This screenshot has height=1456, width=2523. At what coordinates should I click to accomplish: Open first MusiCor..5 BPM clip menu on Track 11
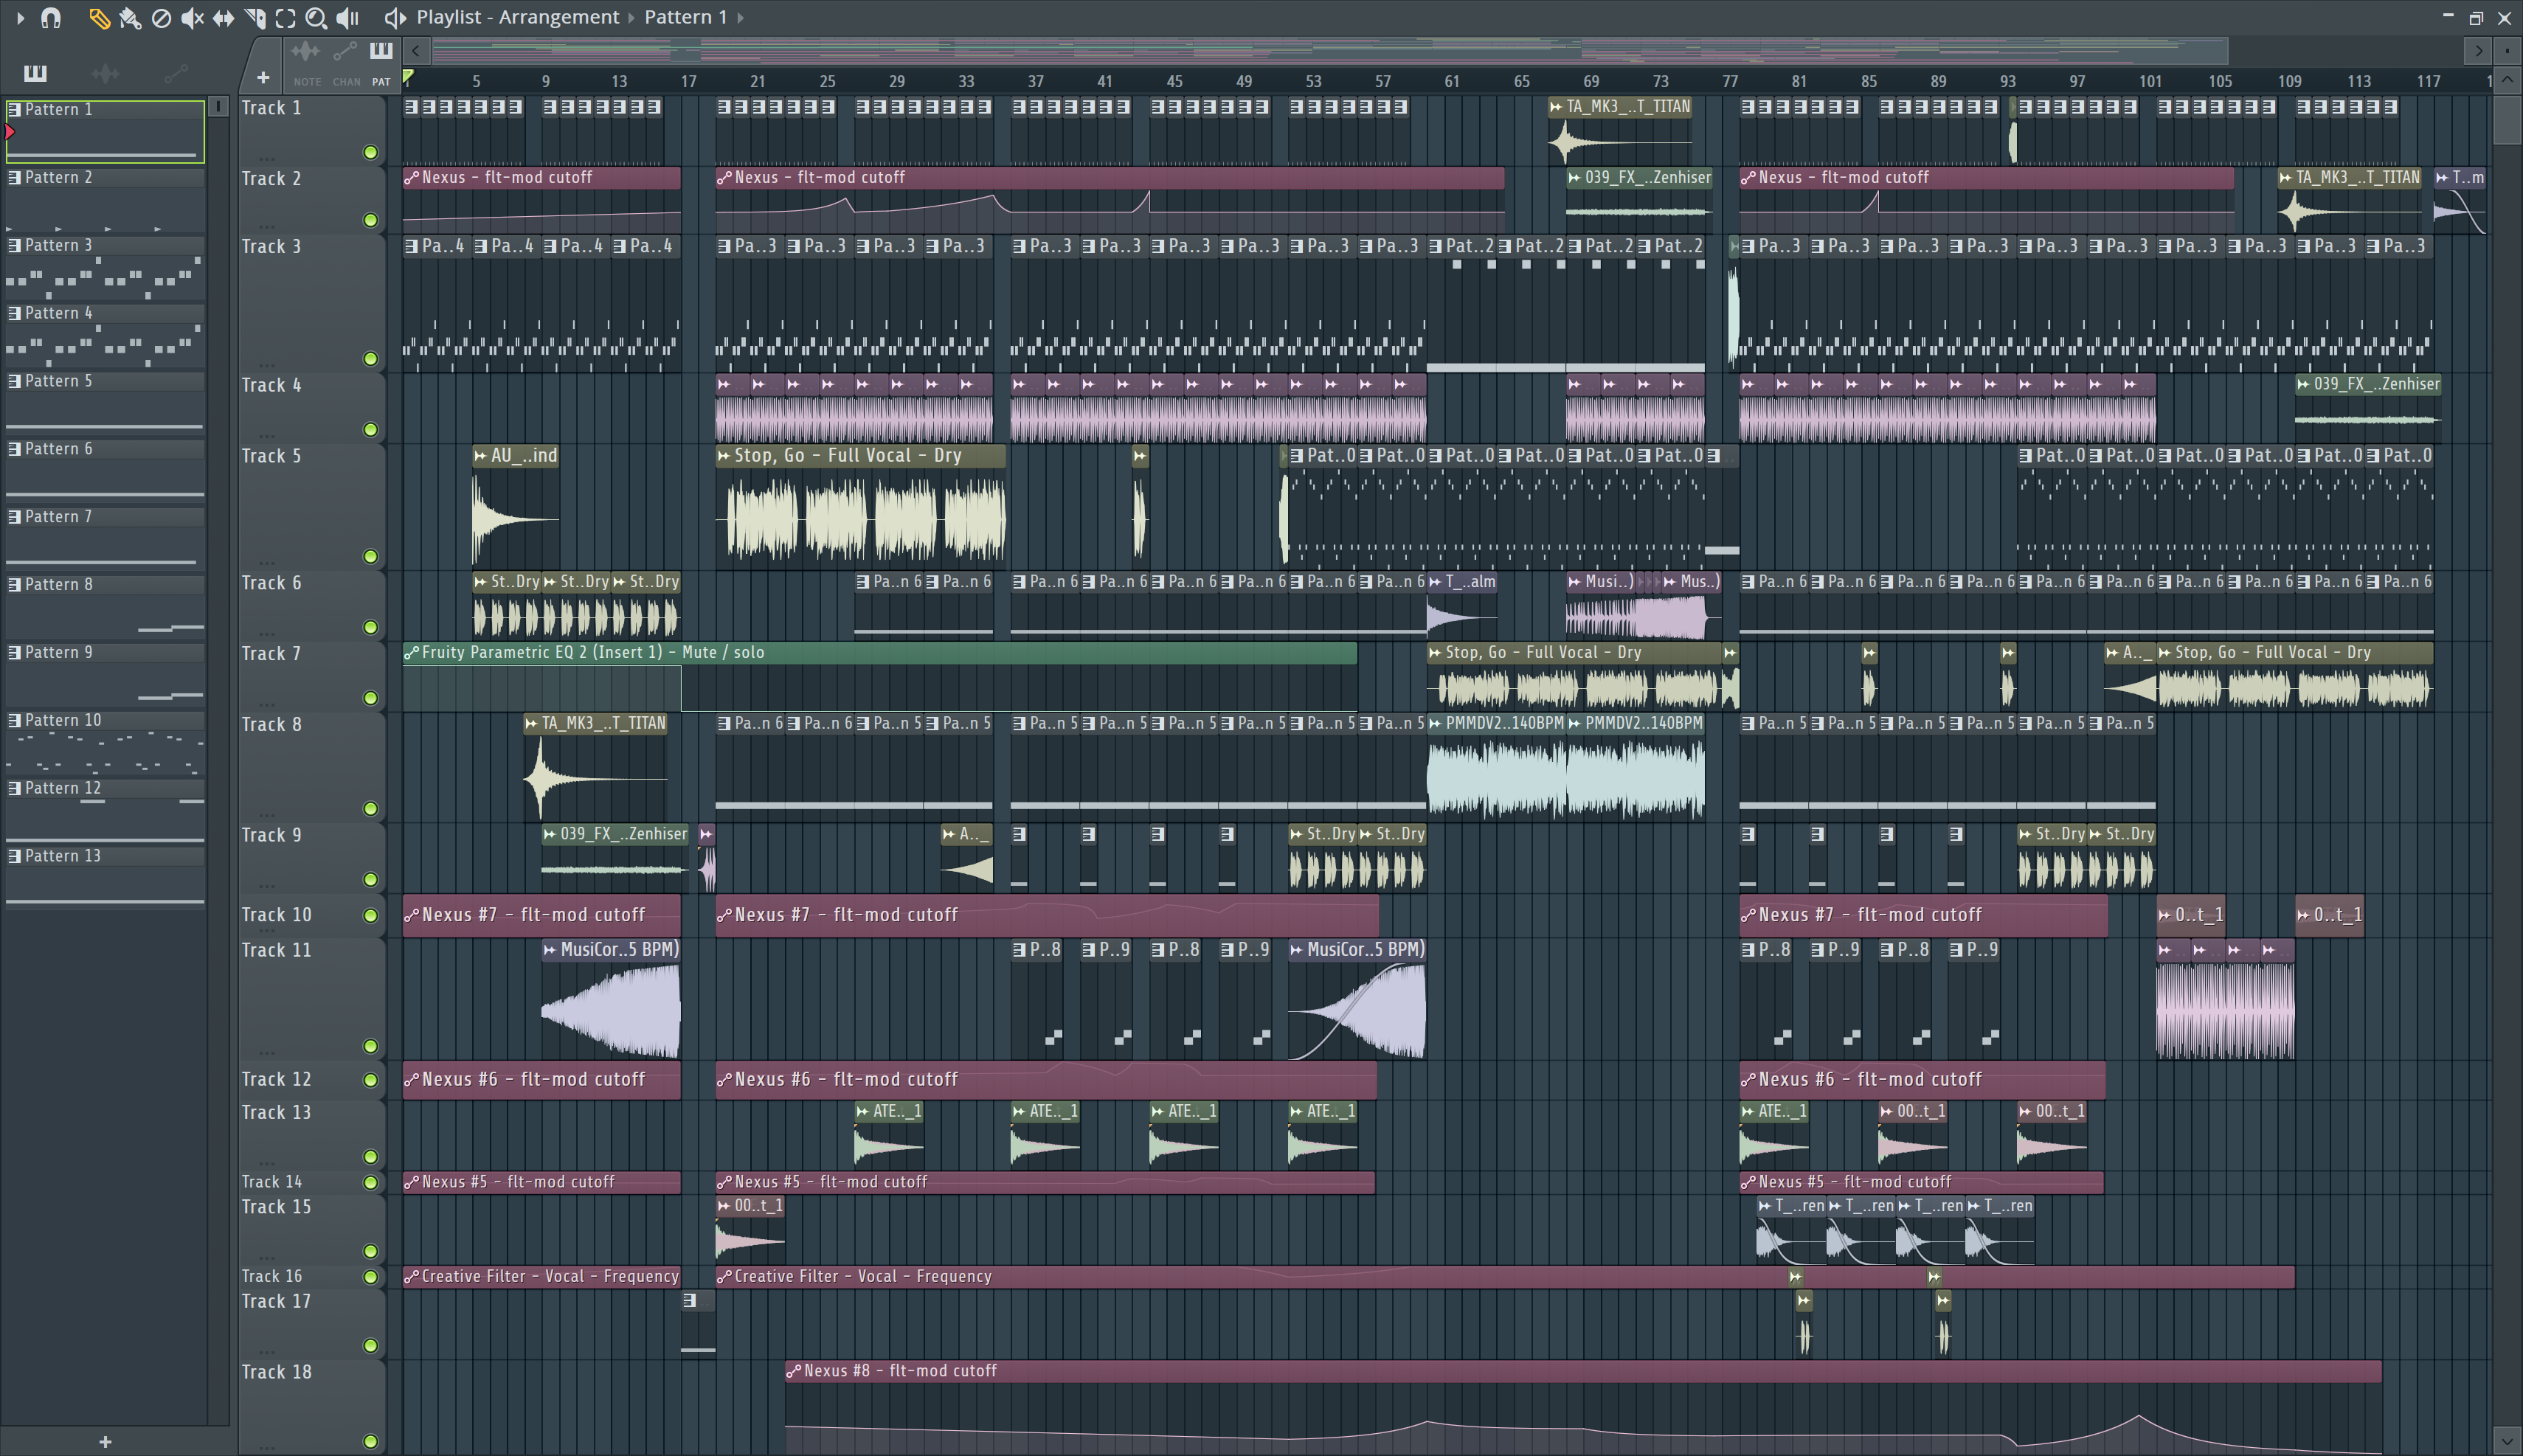click(550, 950)
